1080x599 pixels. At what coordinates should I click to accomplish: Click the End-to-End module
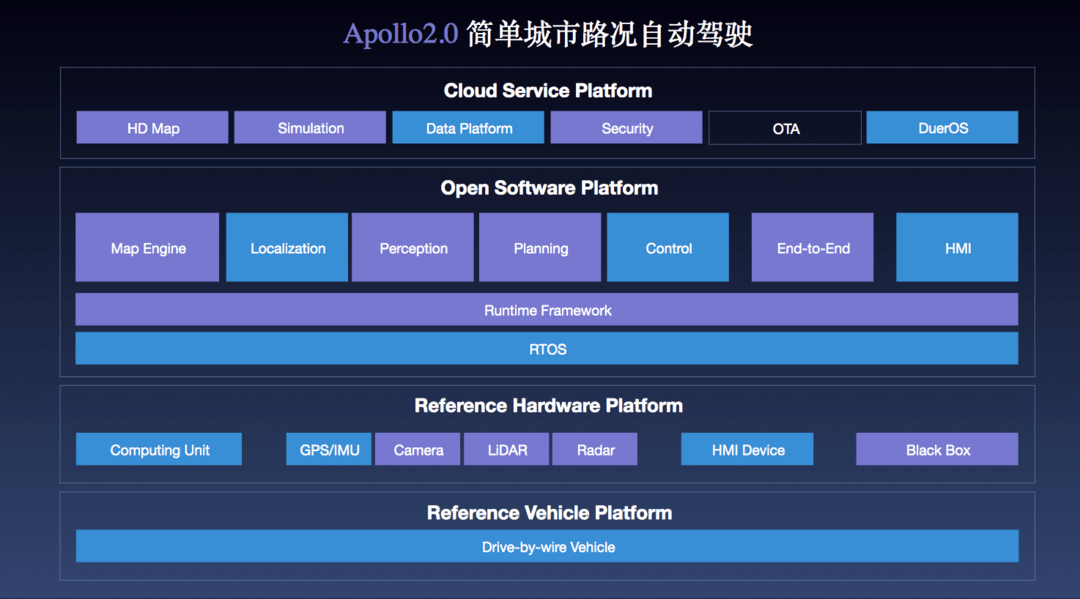(x=813, y=247)
